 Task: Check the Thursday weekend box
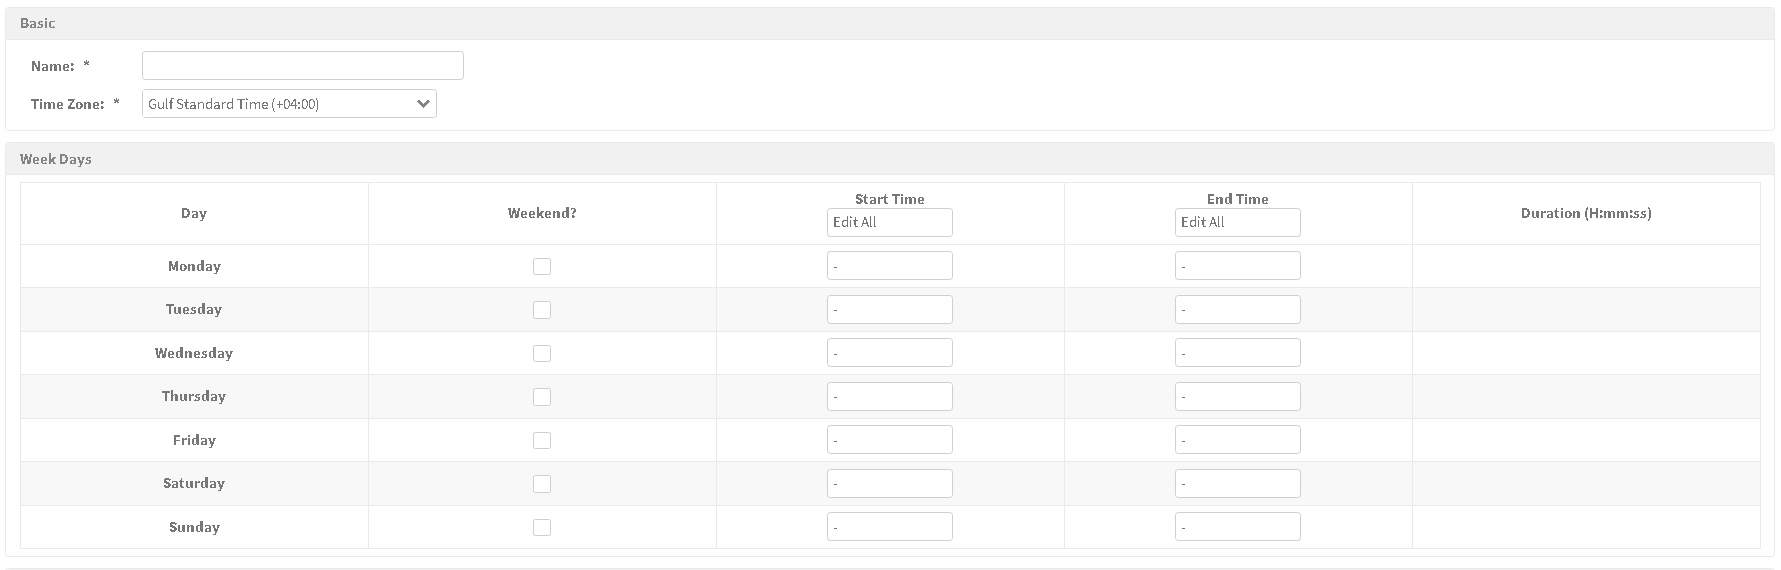[542, 397]
